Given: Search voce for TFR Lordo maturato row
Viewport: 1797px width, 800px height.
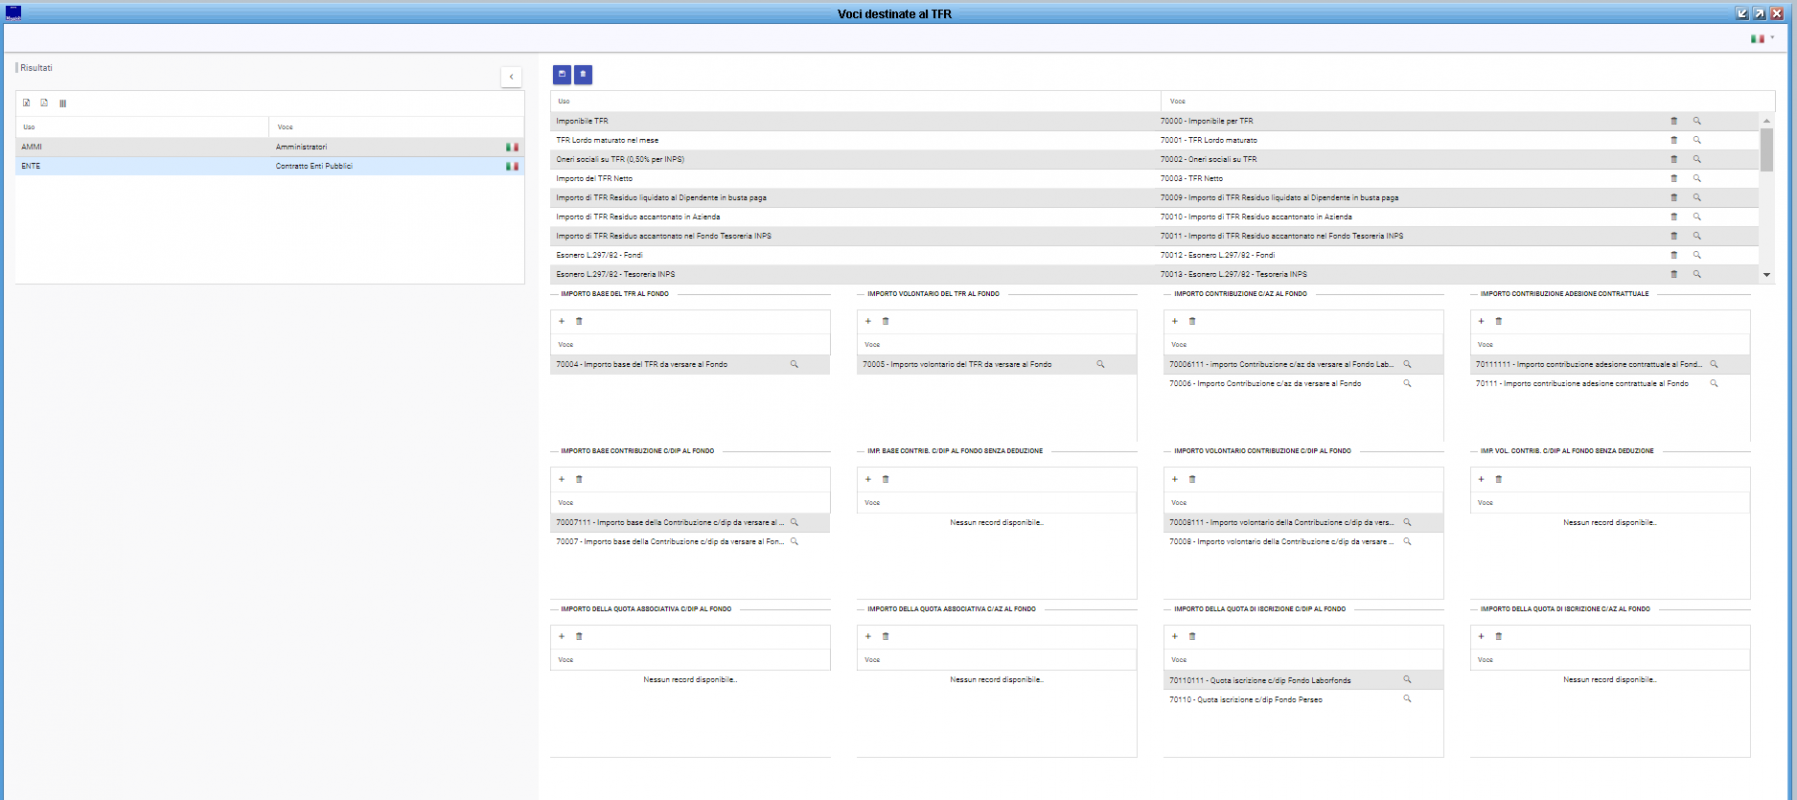Looking at the screenshot, I should [1697, 140].
